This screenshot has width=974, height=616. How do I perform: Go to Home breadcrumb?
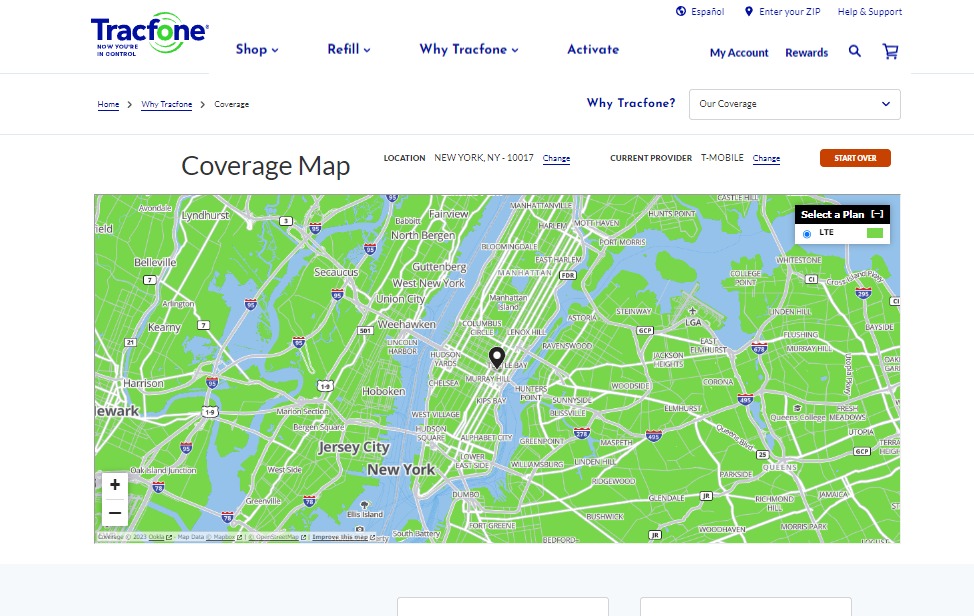click(108, 104)
